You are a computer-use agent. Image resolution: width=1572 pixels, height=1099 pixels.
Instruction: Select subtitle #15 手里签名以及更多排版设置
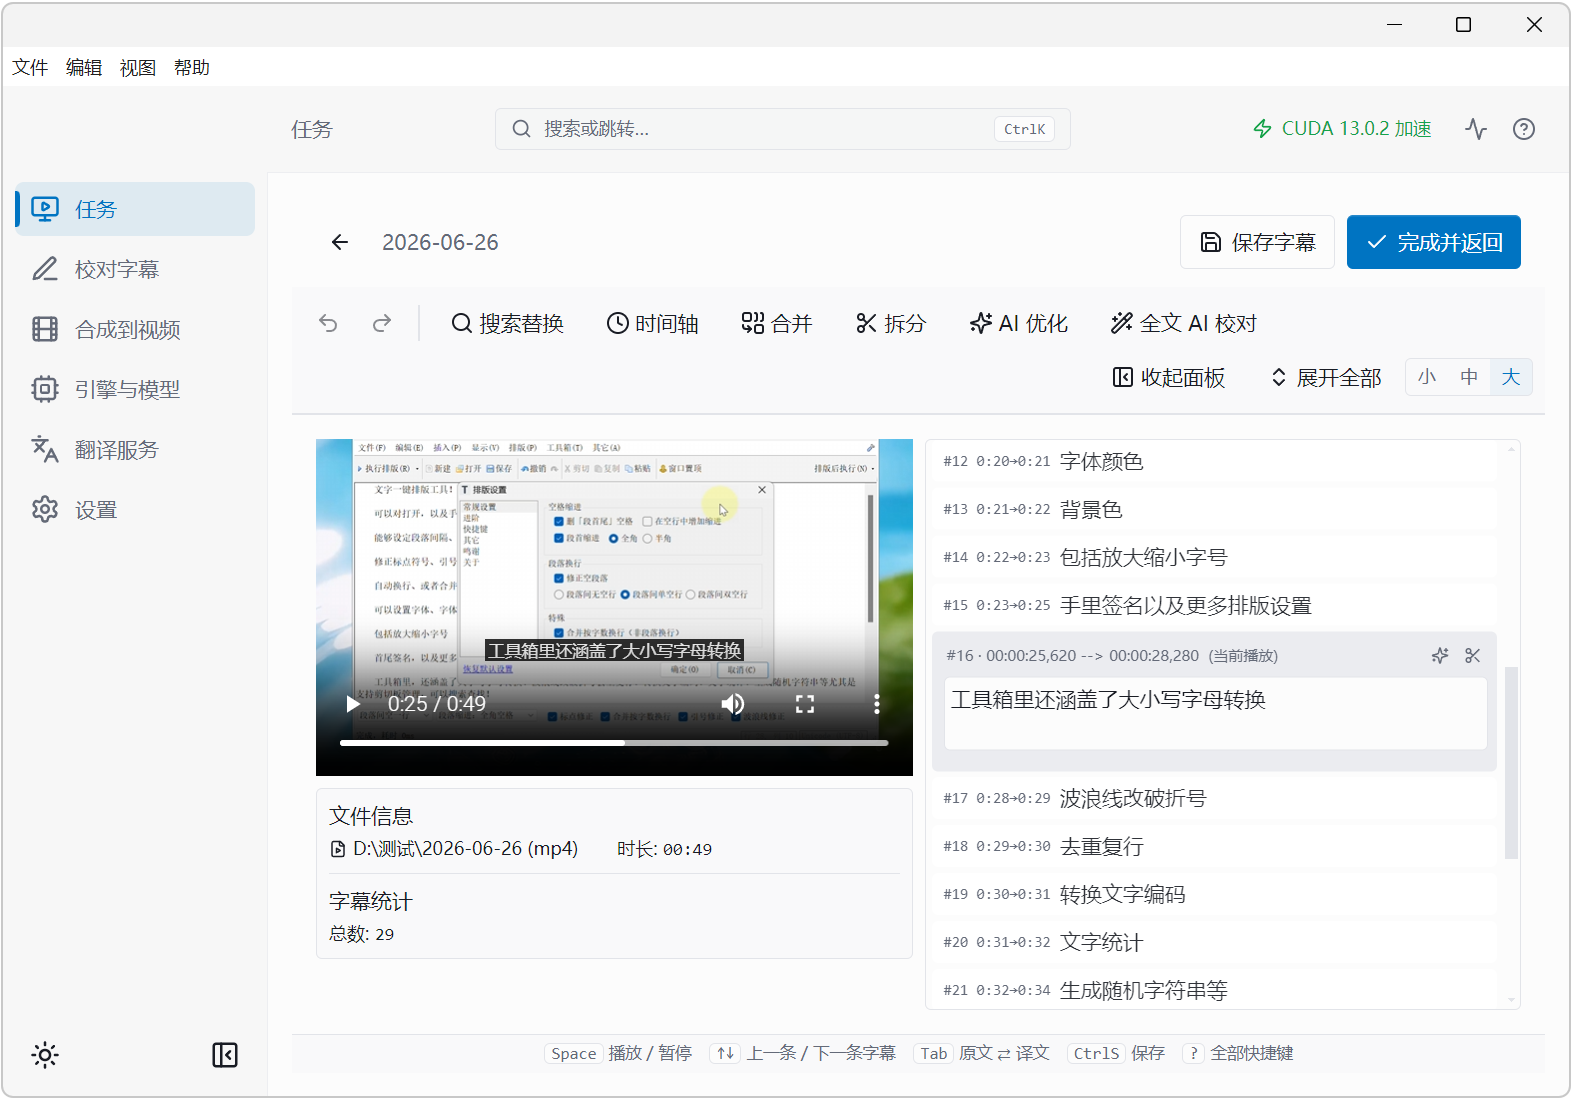click(1215, 605)
